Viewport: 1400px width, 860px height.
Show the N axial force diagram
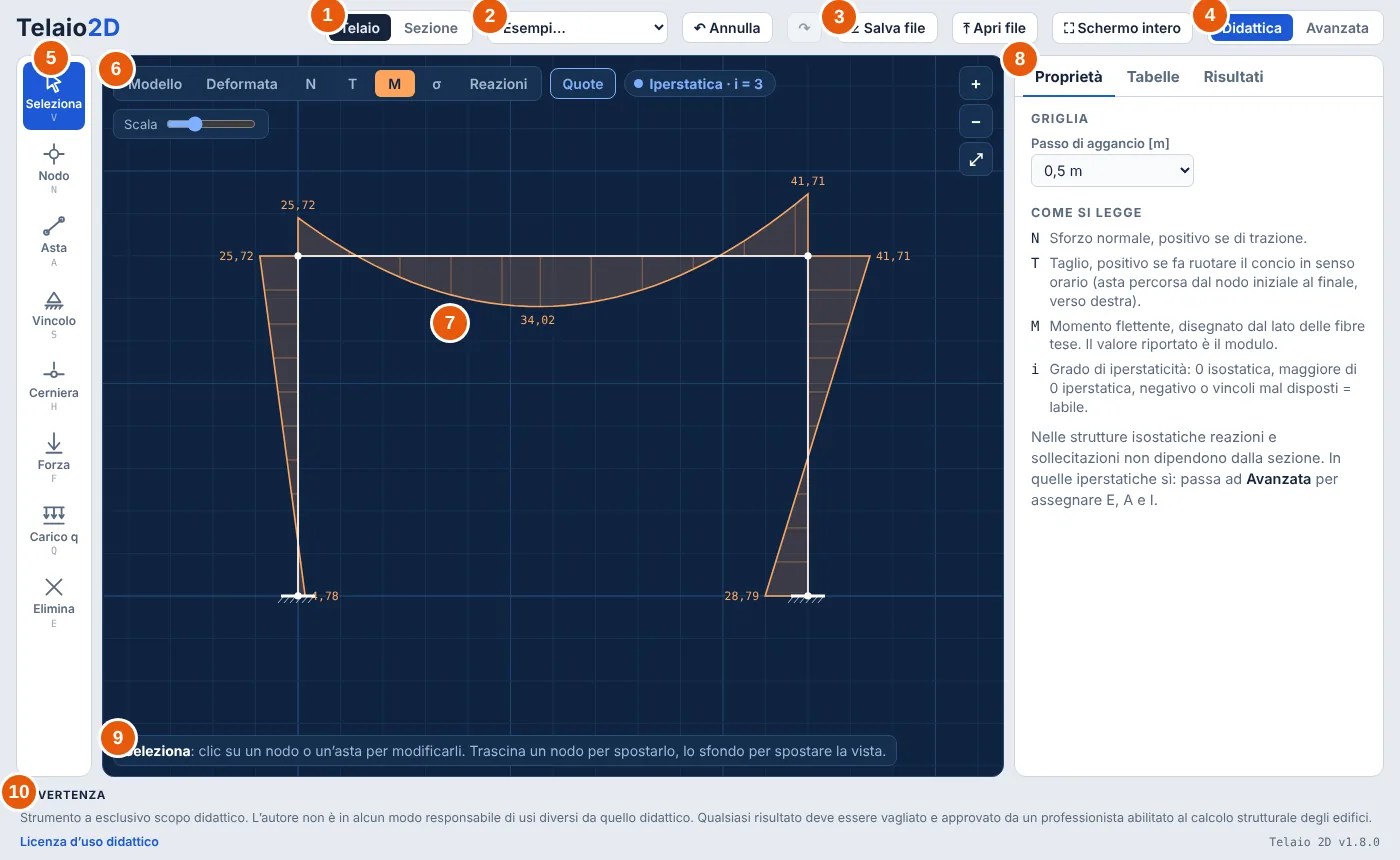[311, 84]
